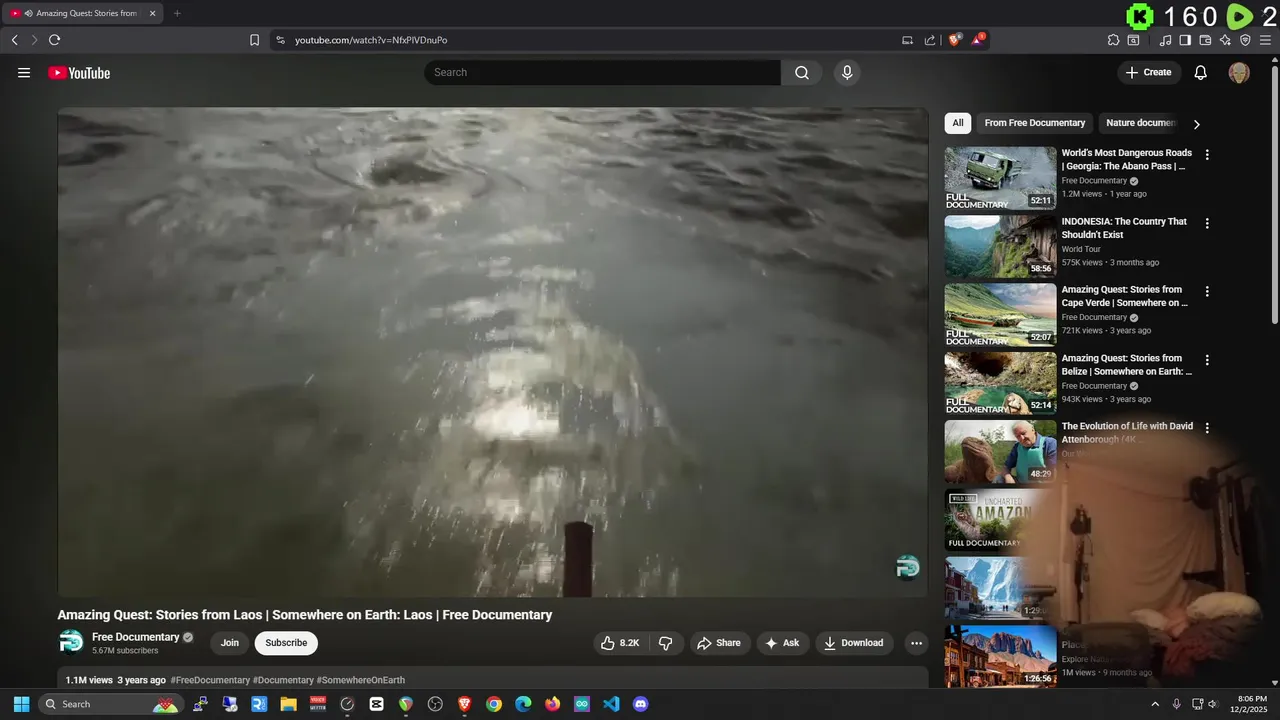Click the Ask button
1280x720 pixels.
click(x=782, y=643)
